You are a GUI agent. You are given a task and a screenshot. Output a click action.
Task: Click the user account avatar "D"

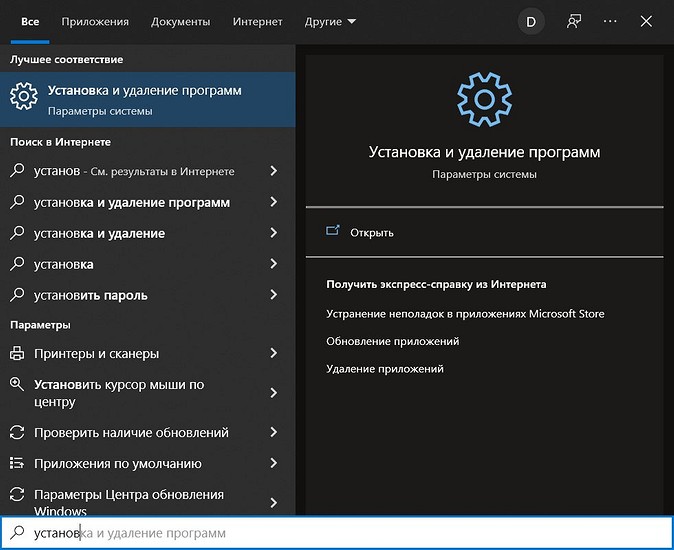coord(530,21)
